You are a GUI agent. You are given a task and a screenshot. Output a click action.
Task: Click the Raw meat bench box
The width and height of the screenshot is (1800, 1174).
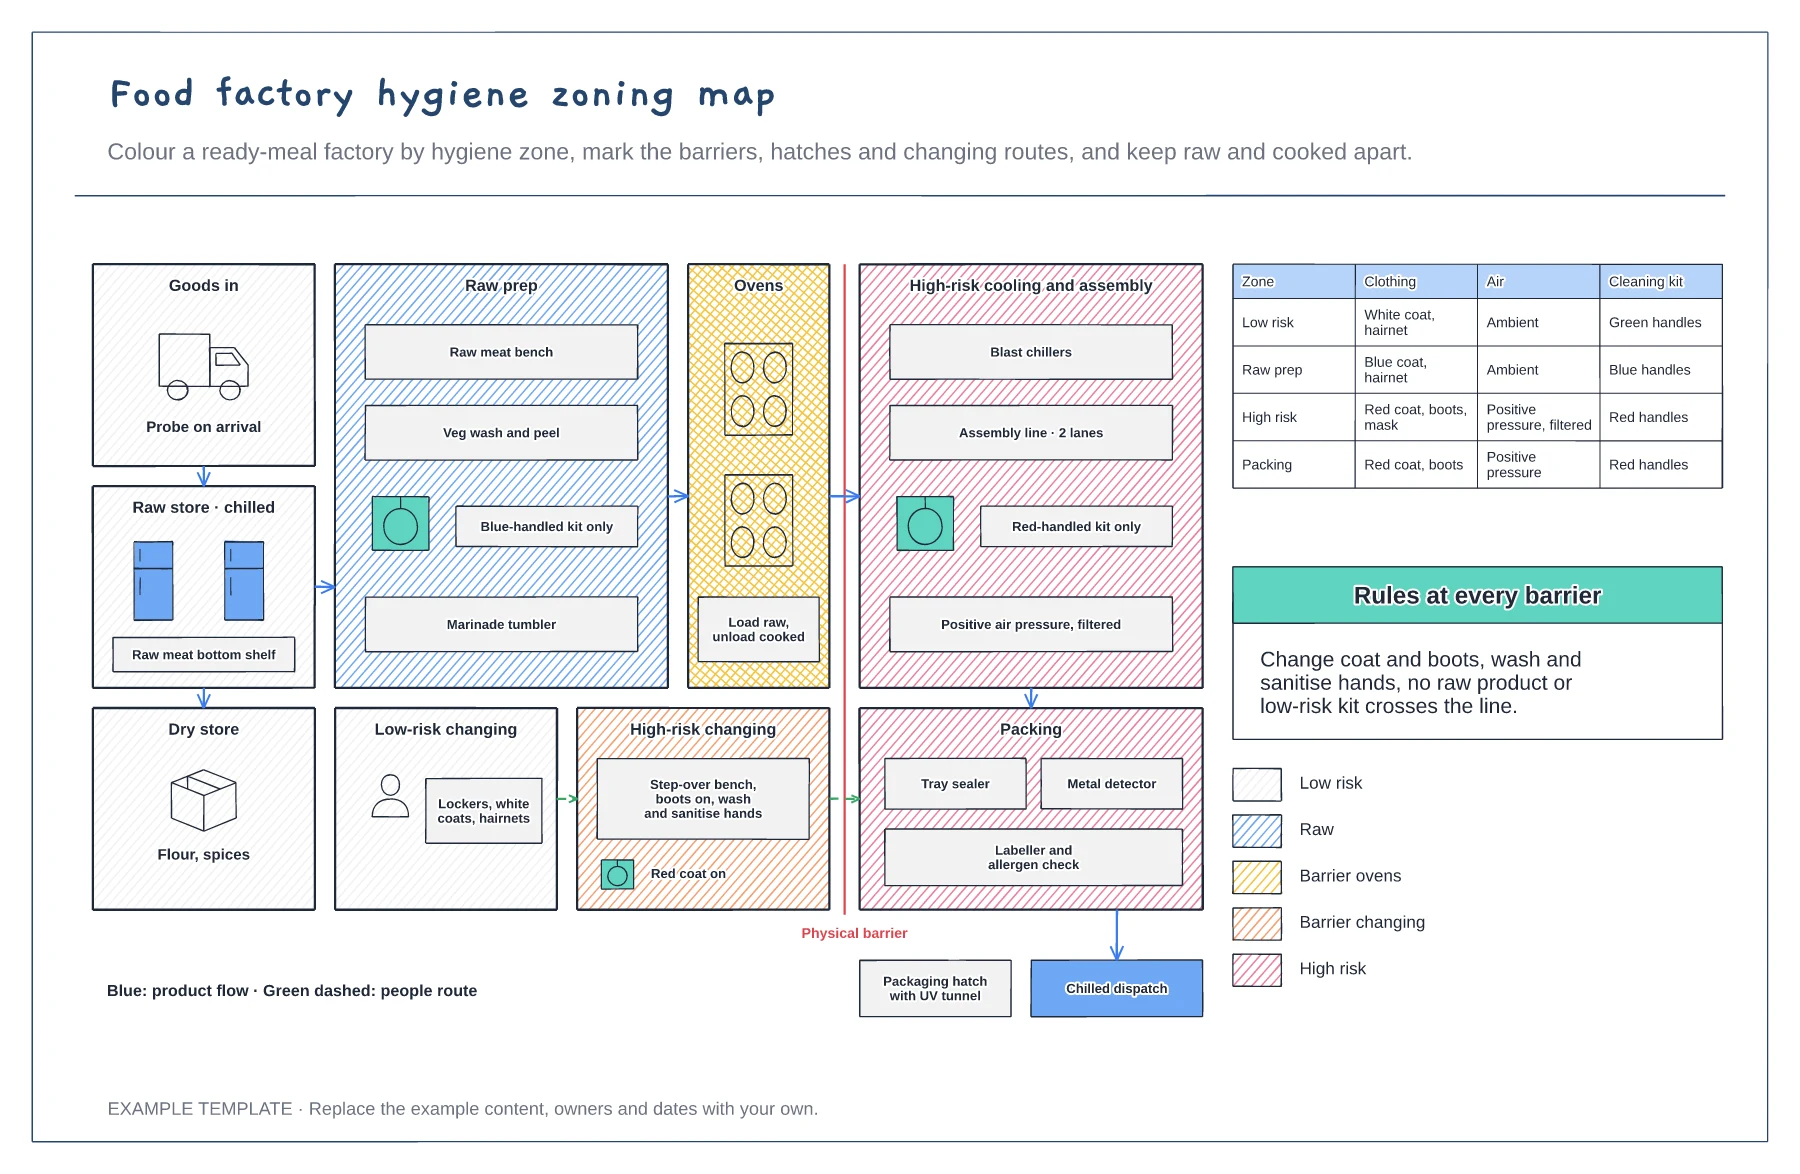pos(501,352)
